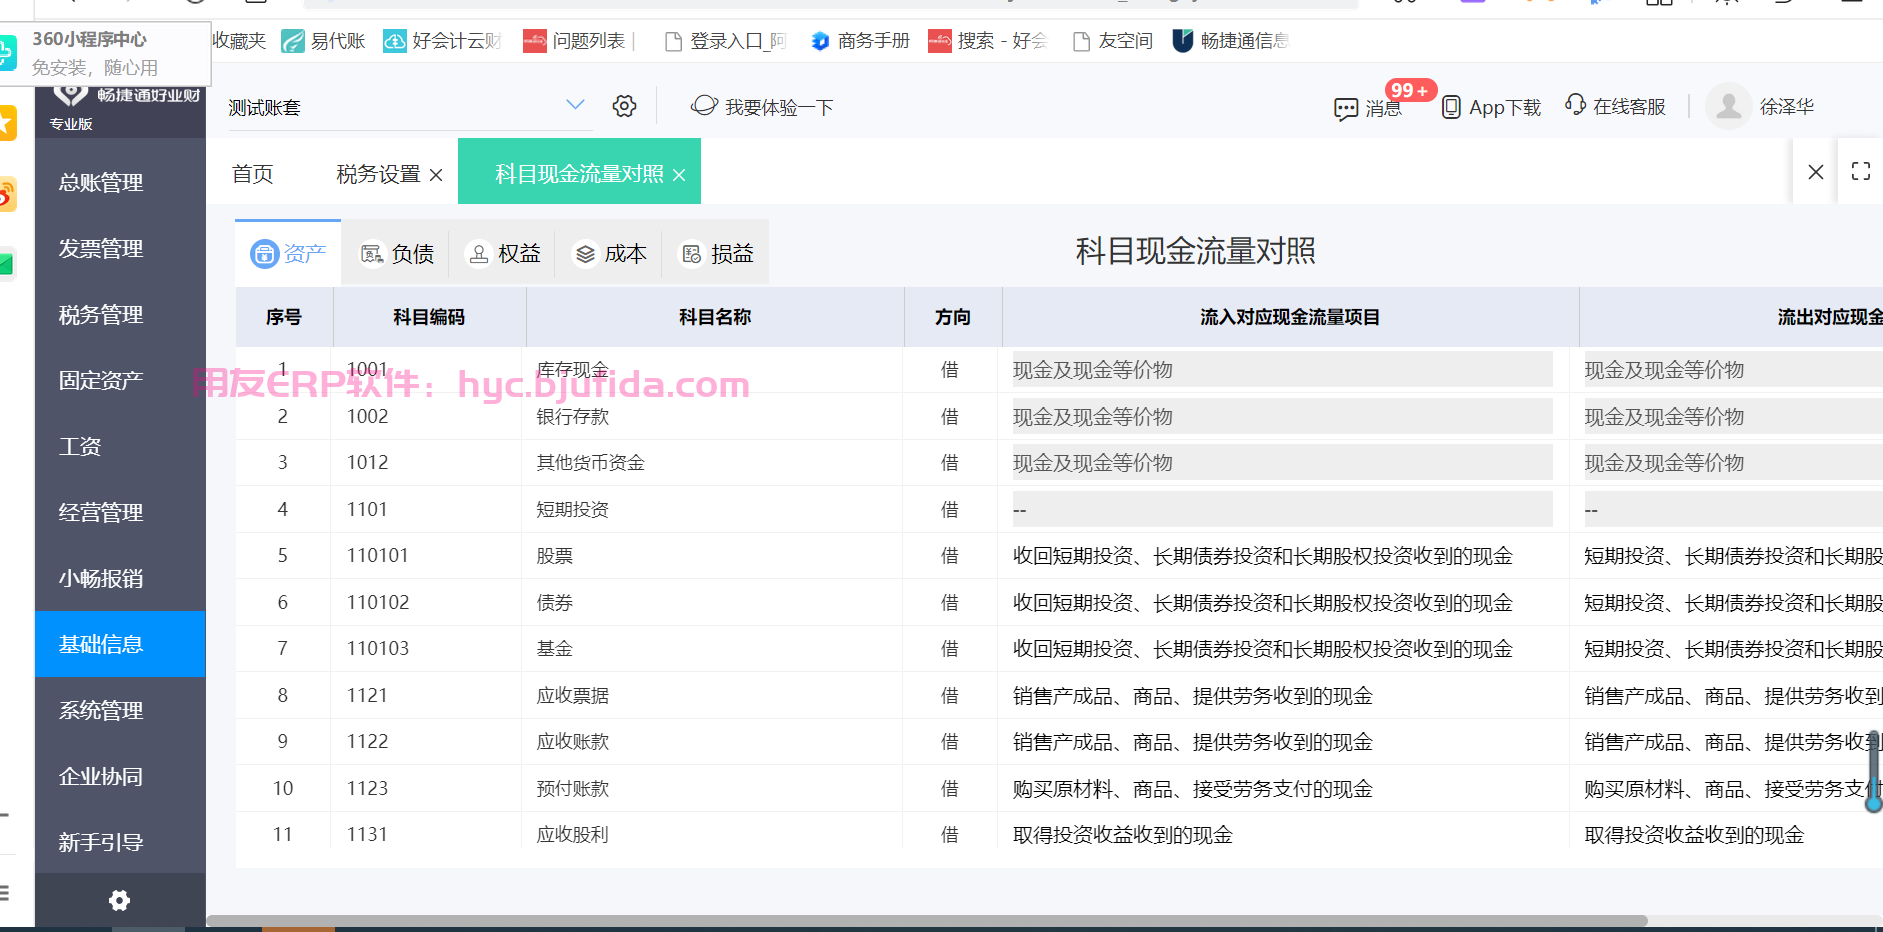This screenshot has height=932, width=1883.
Task: Click 流入 field for 其他货币资金
Action: (1282, 462)
